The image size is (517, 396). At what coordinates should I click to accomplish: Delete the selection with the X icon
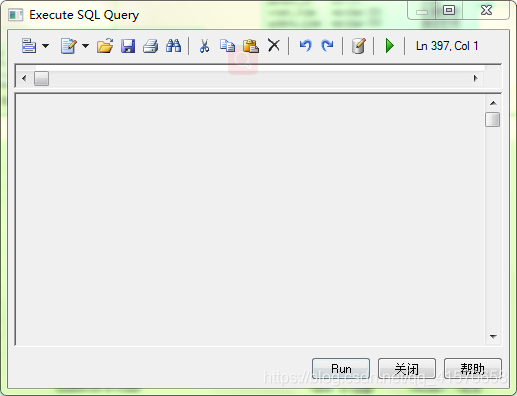coord(274,45)
